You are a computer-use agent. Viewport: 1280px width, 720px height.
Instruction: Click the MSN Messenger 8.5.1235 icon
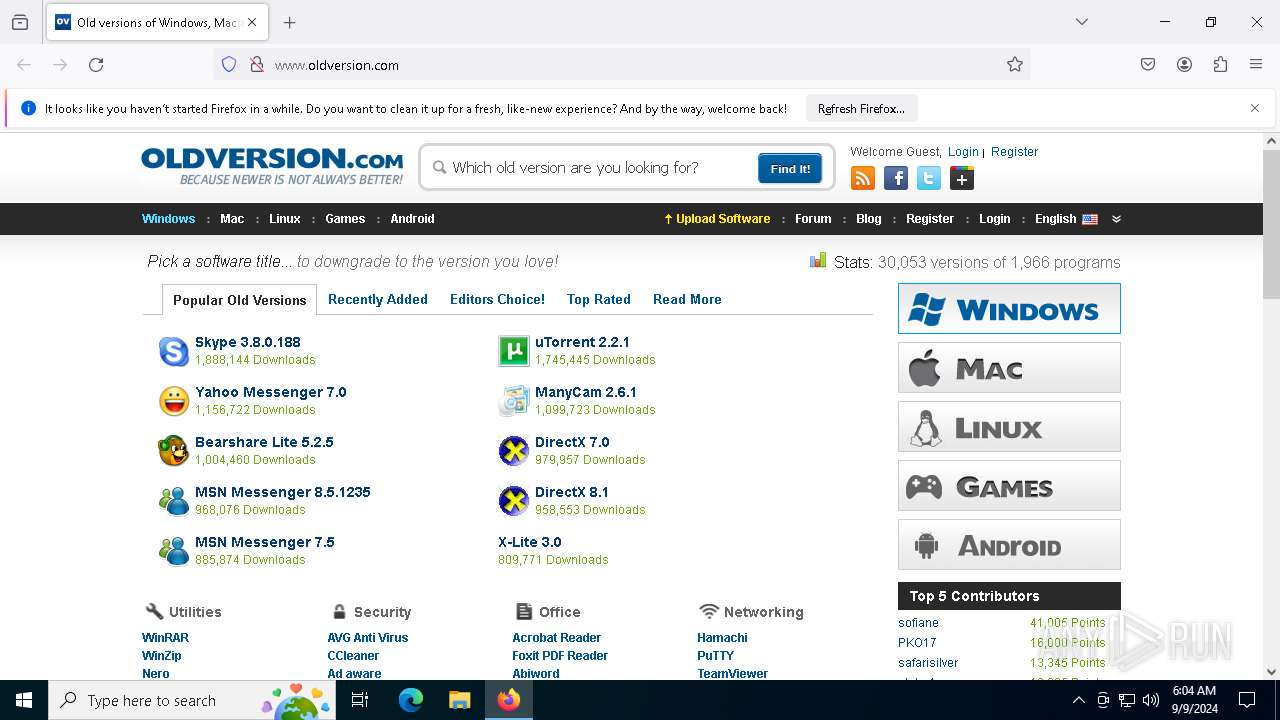click(174, 501)
